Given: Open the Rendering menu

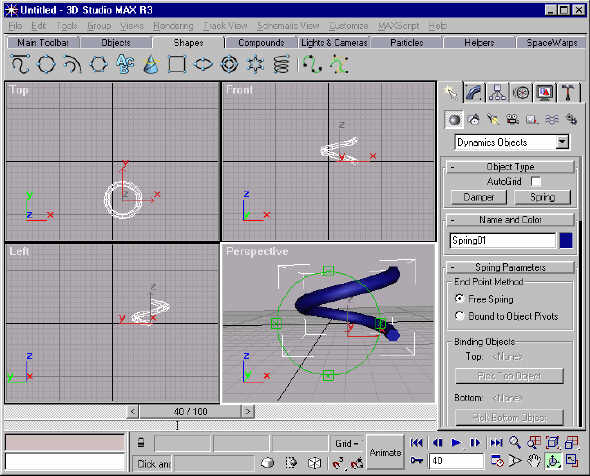Looking at the screenshot, I should tap(173, 26).
